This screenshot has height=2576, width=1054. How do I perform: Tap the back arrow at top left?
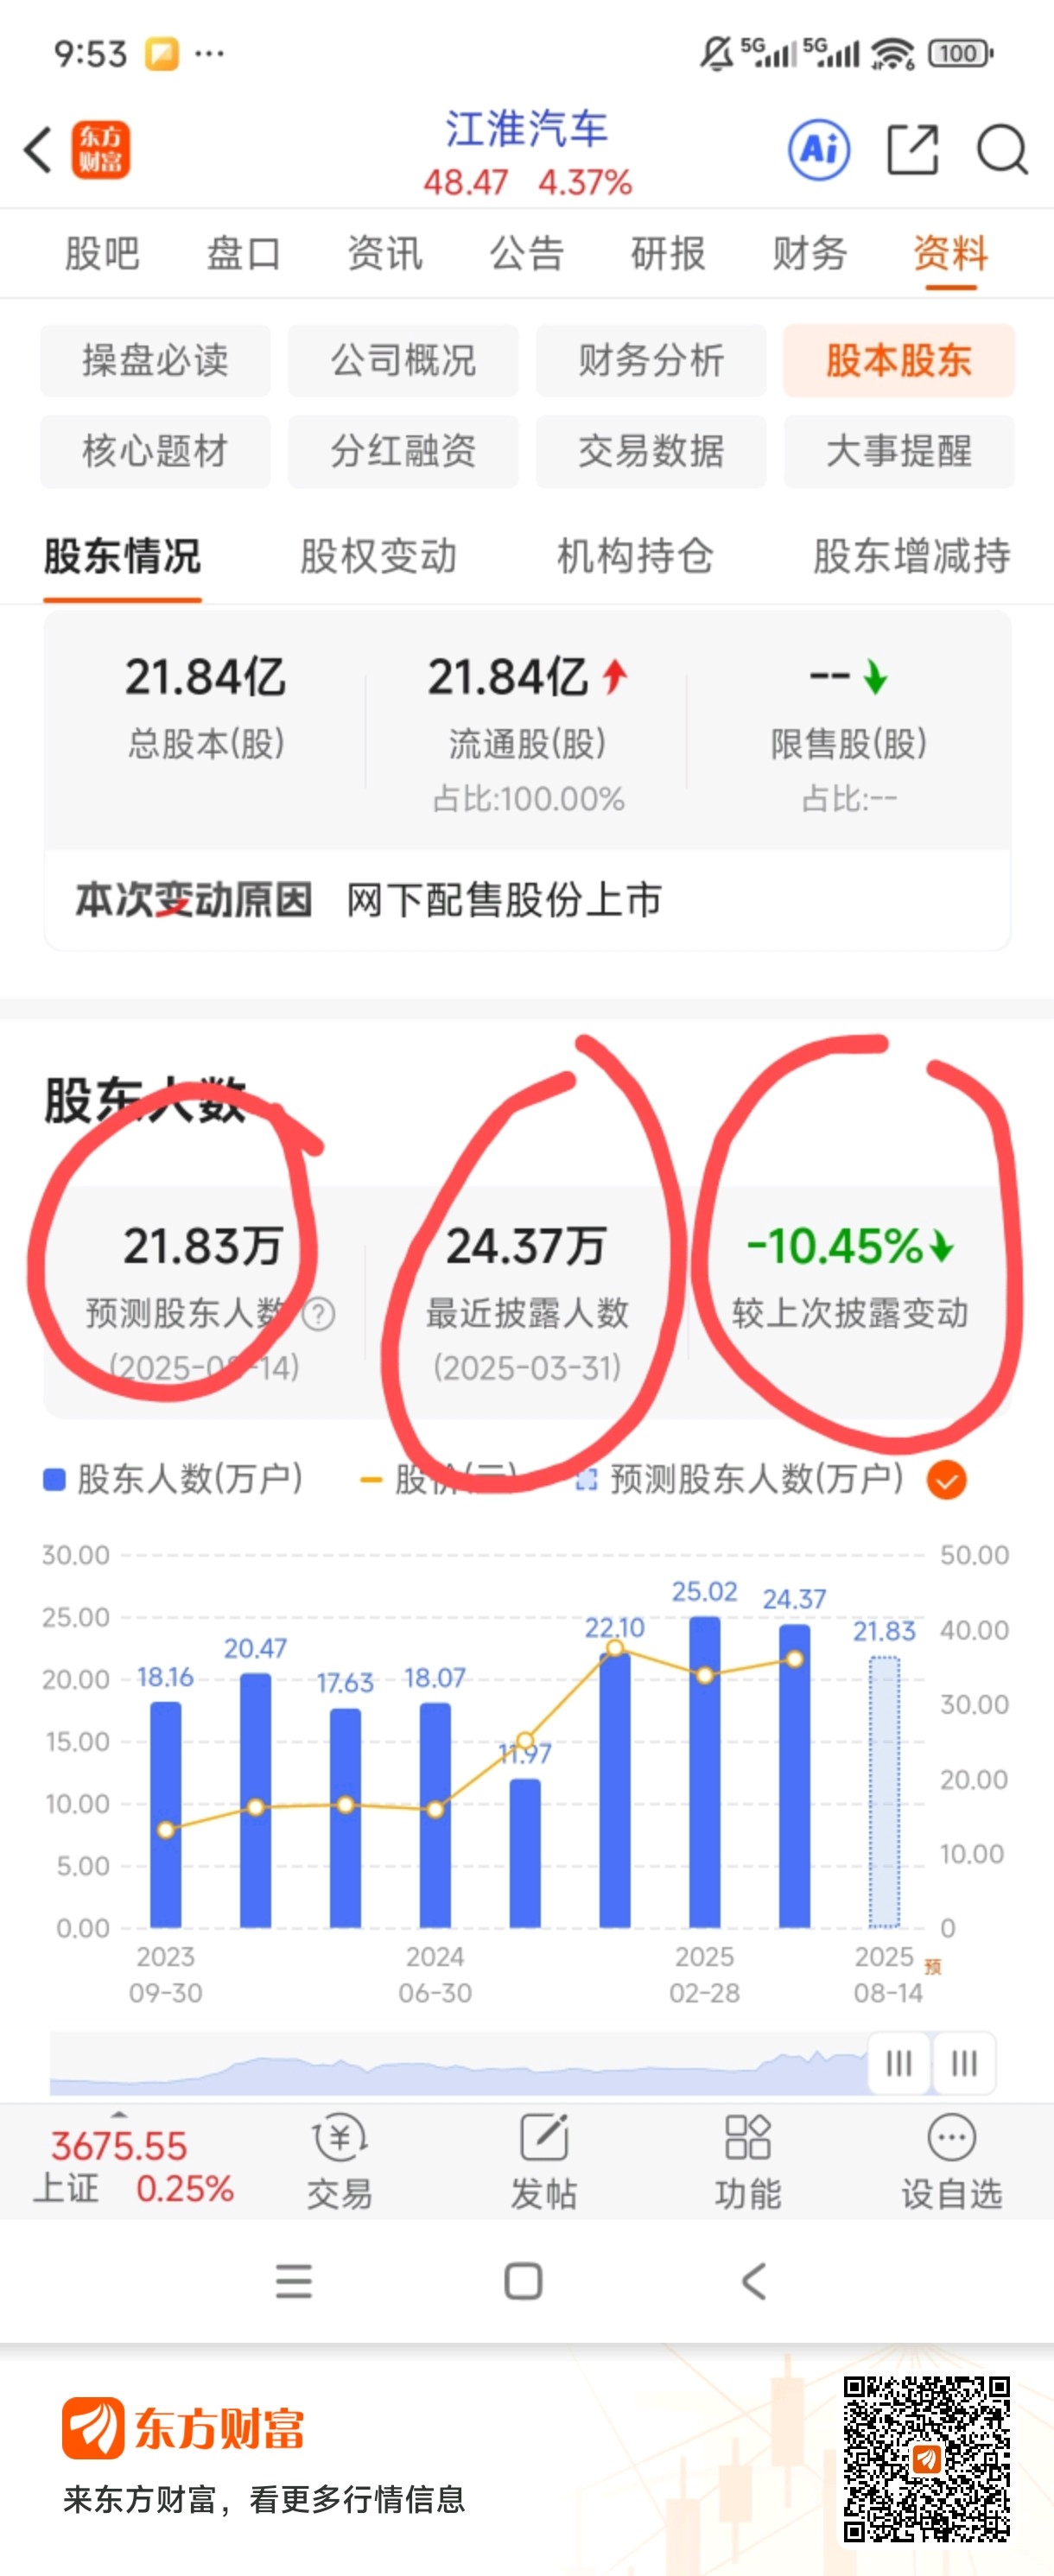coord(38,151)
